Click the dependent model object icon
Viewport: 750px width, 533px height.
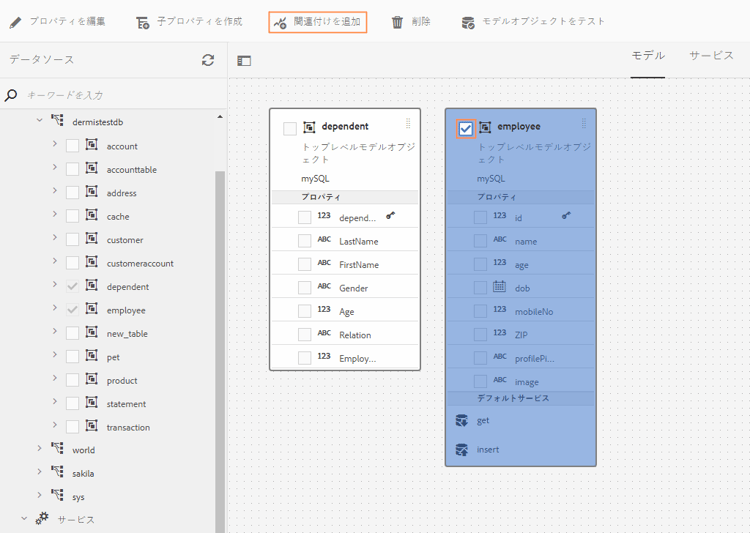point(309,127)
